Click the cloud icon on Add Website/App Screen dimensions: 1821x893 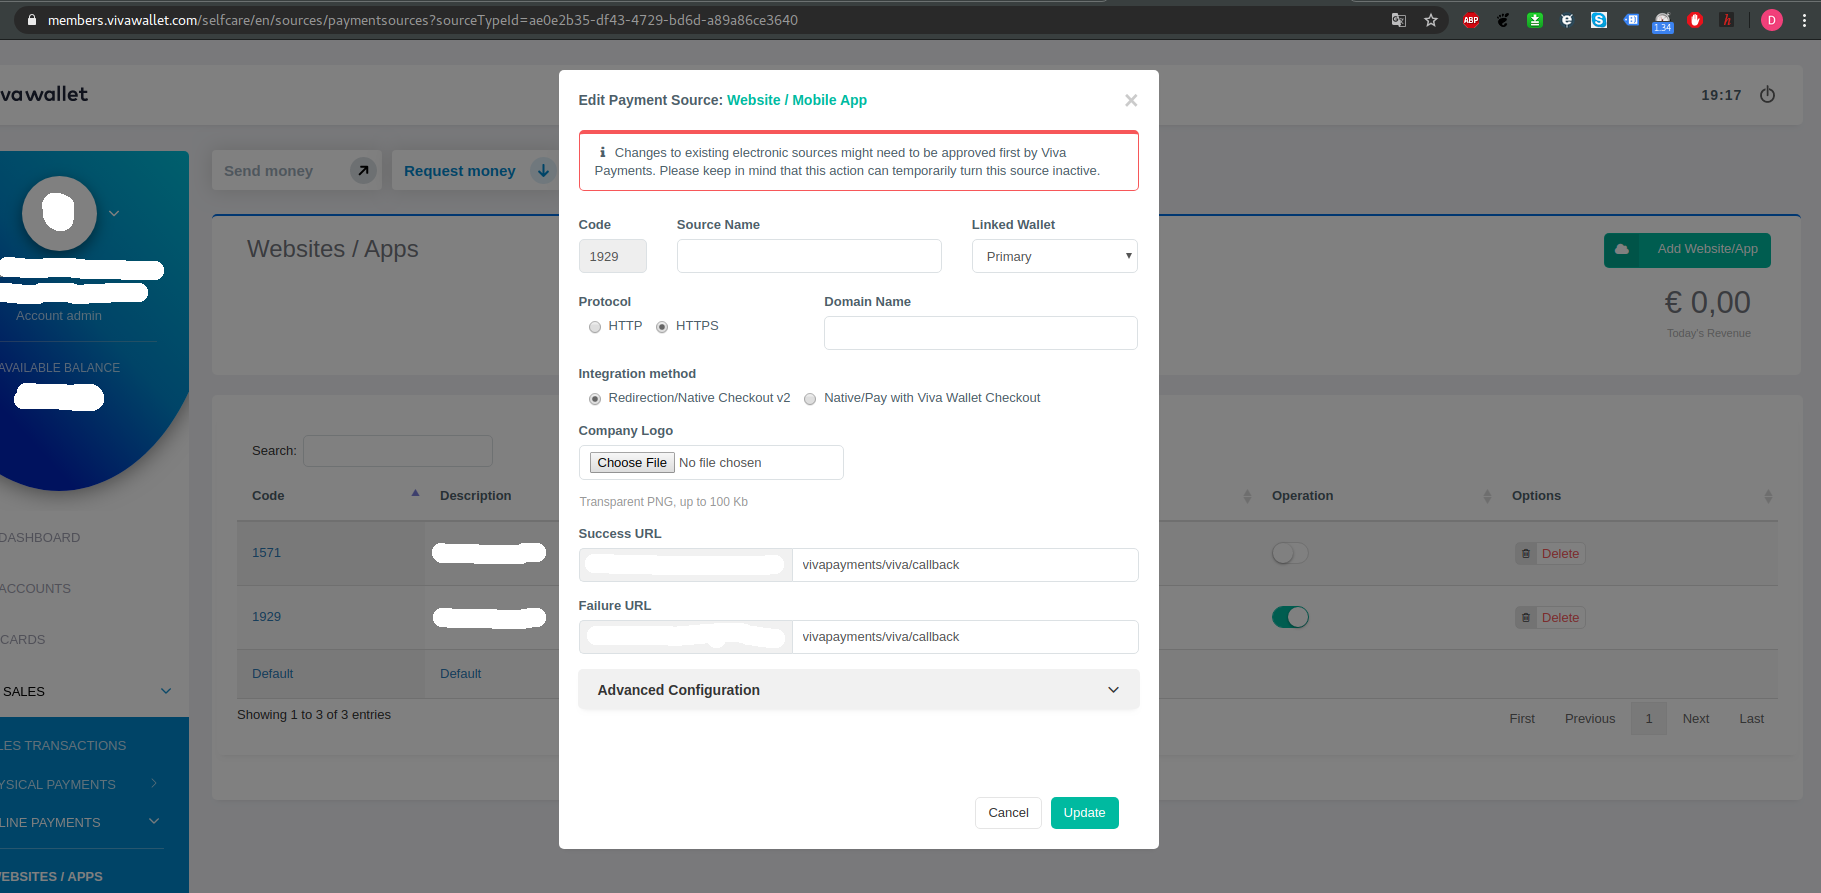tap(1622, 249)
